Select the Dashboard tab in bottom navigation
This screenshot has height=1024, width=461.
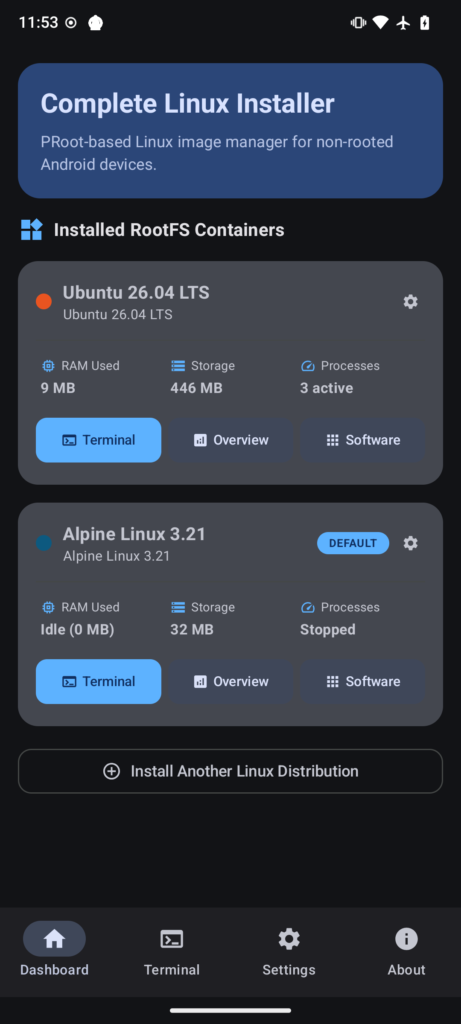54,950
